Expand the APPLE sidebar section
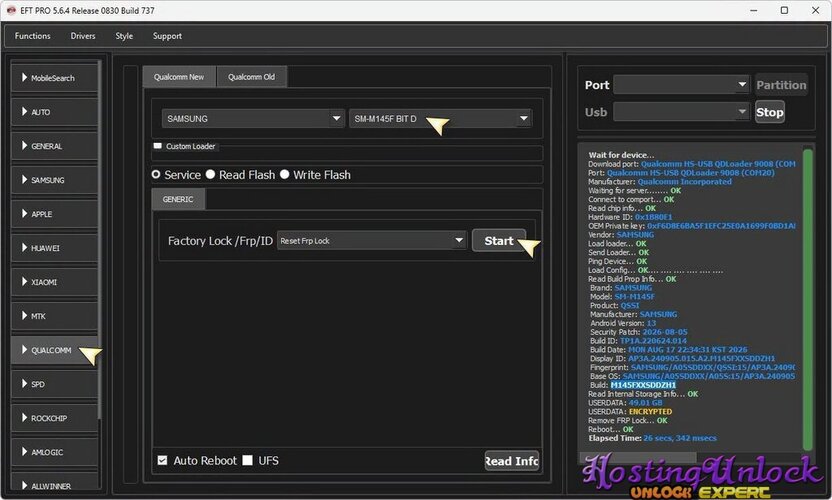832x500 pixels. pos(54,214)
